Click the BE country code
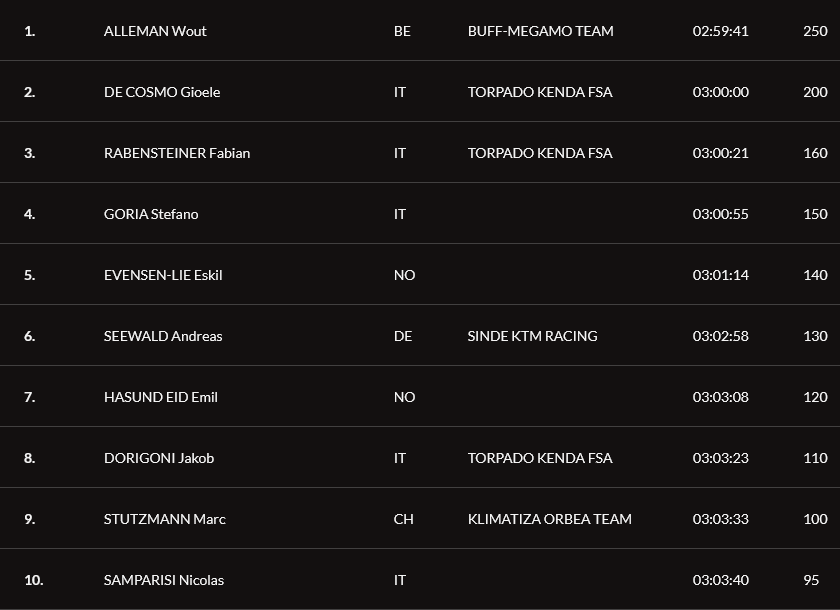840x610 pixels. 402,31
